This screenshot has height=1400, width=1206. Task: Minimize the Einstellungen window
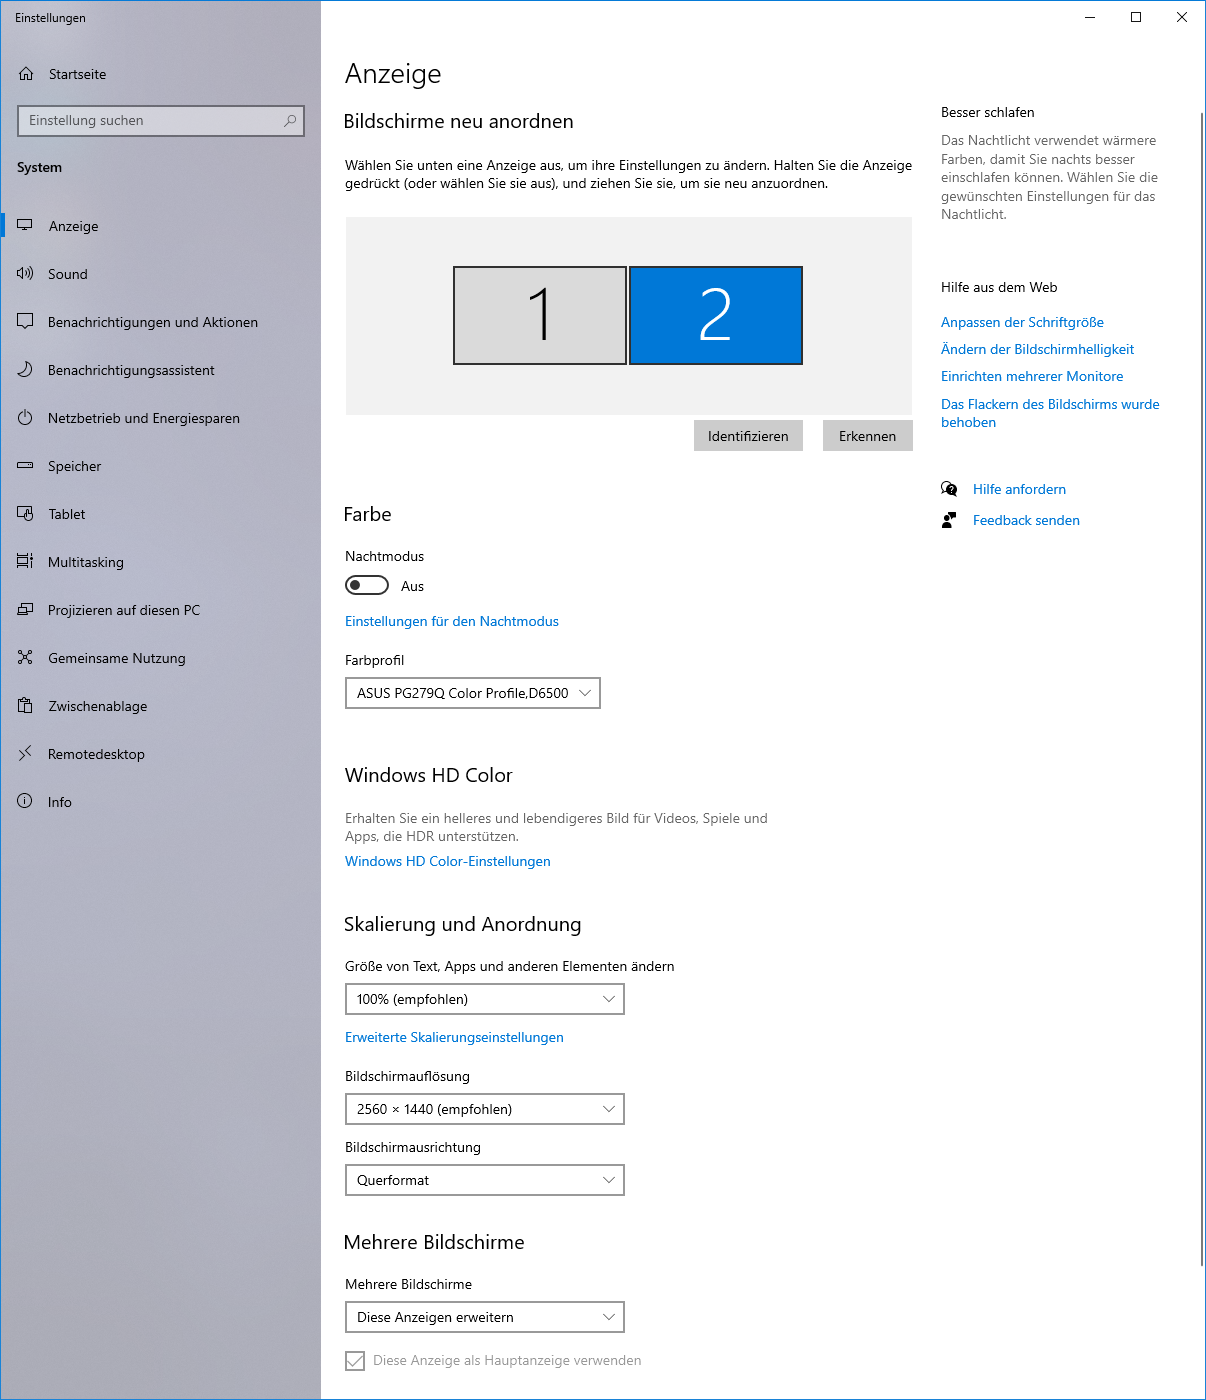tap(1090, 17)
